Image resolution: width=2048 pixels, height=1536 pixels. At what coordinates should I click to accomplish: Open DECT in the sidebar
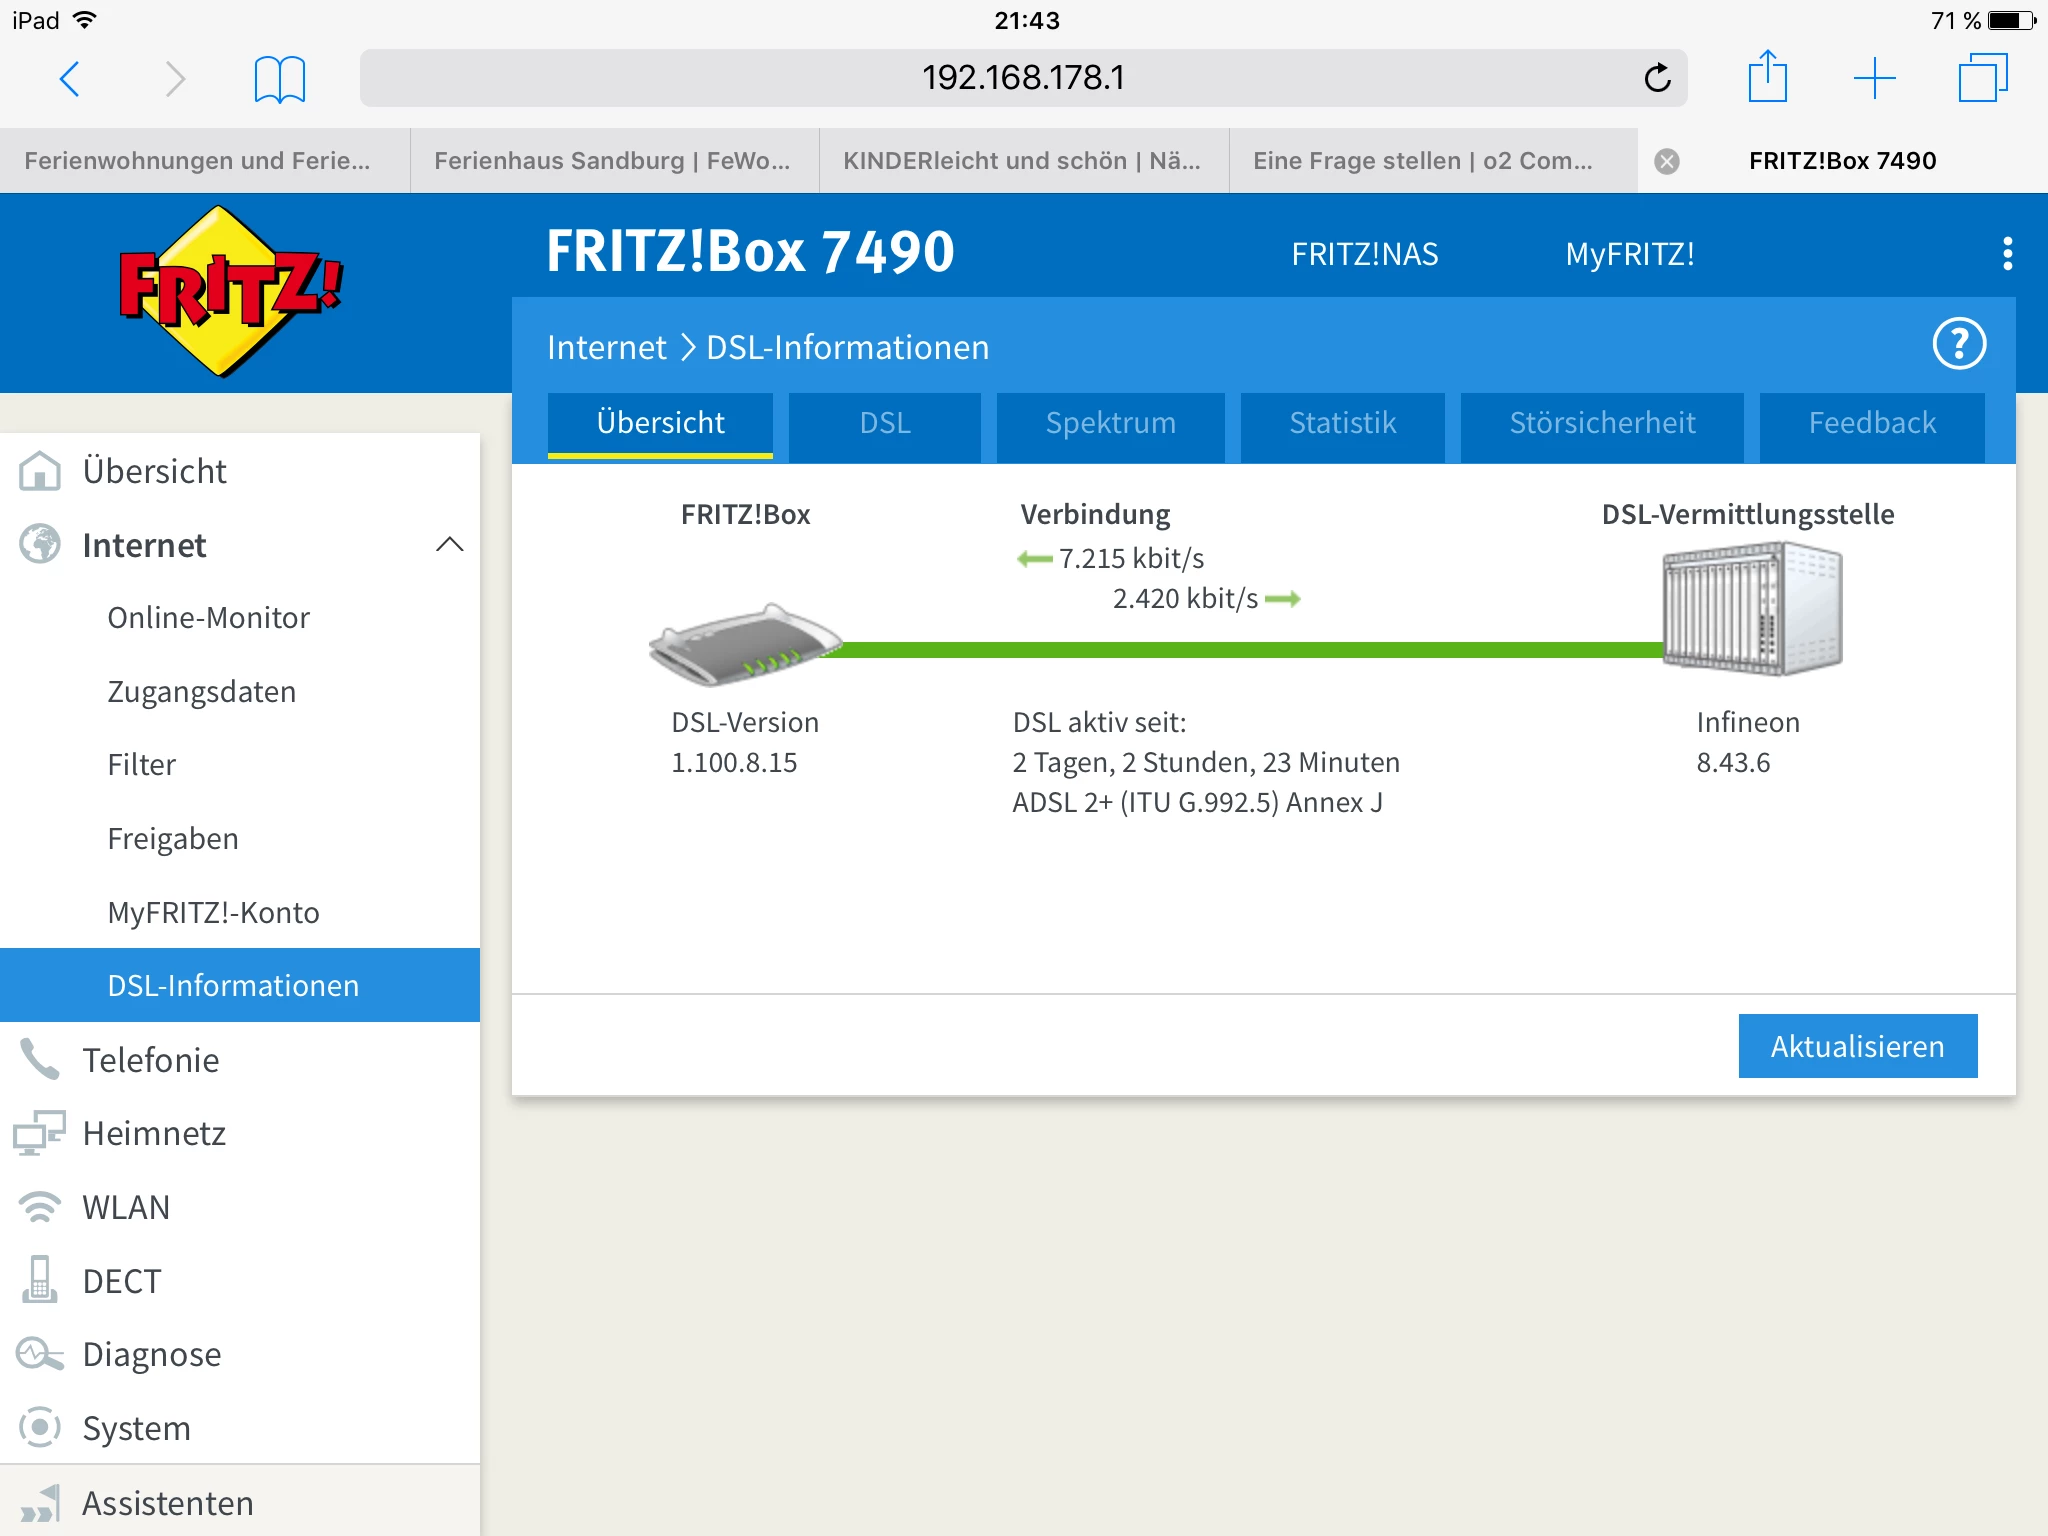click(240, 1281)
